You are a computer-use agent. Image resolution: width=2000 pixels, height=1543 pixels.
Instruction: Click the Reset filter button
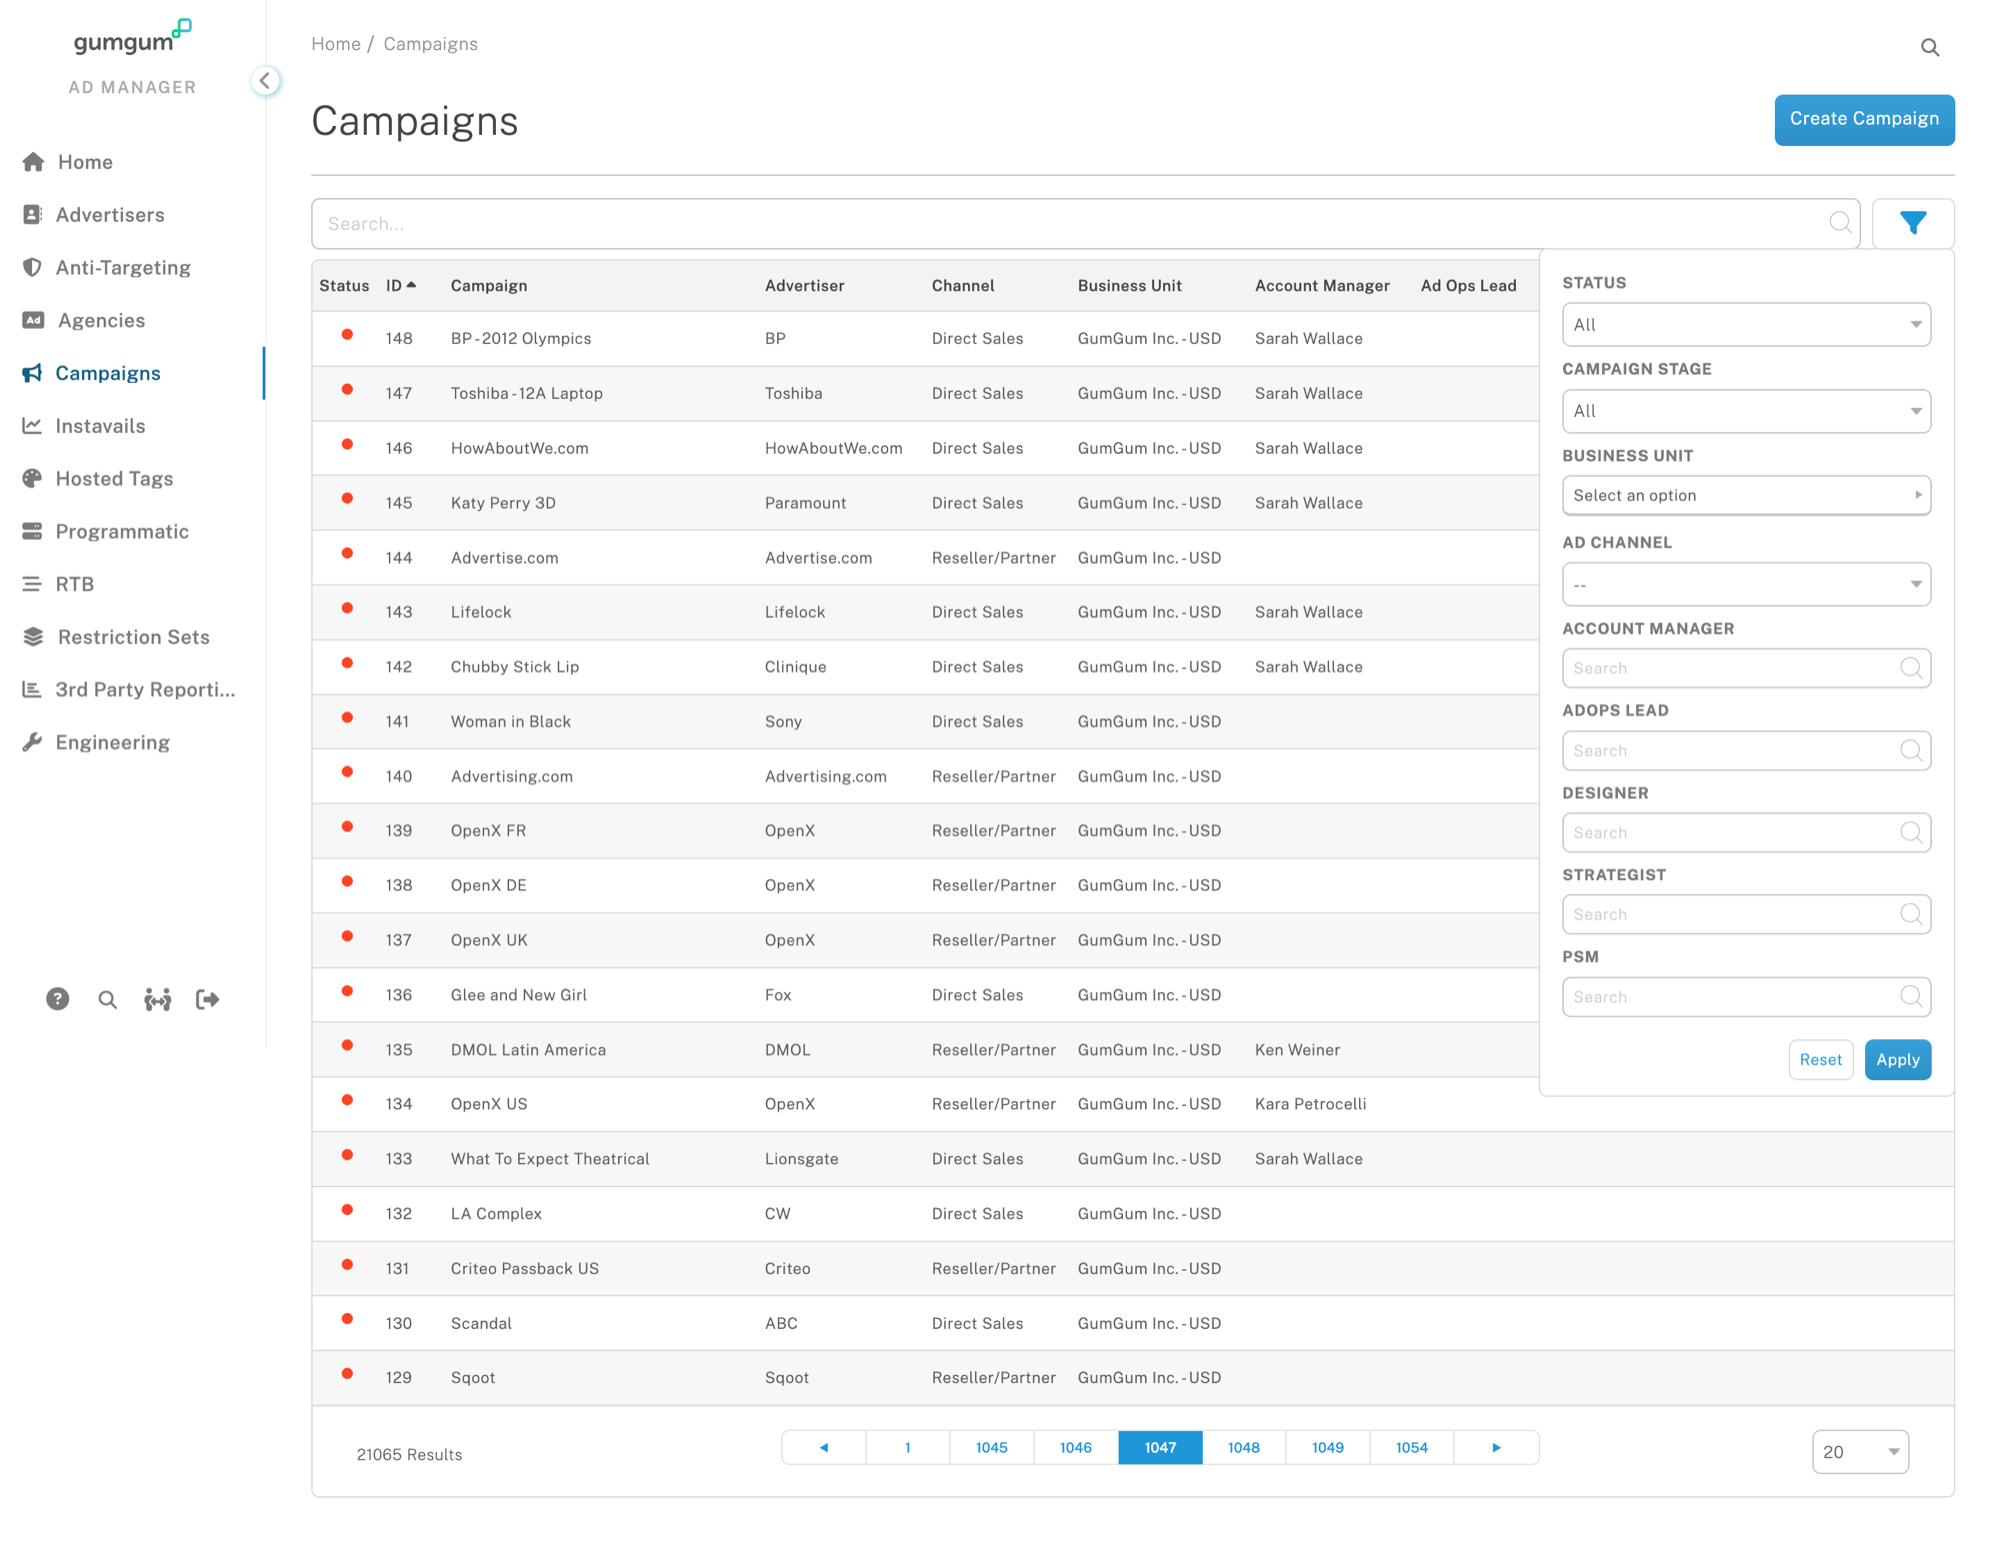point(1820,1059)
